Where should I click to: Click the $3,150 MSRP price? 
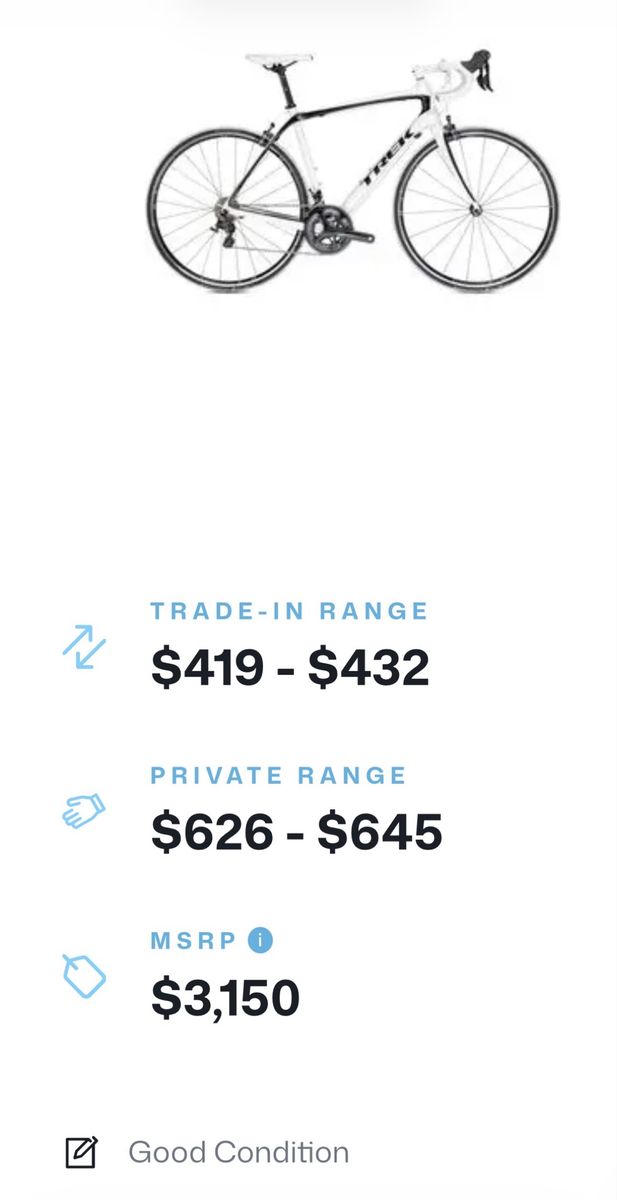click(225, 997)
